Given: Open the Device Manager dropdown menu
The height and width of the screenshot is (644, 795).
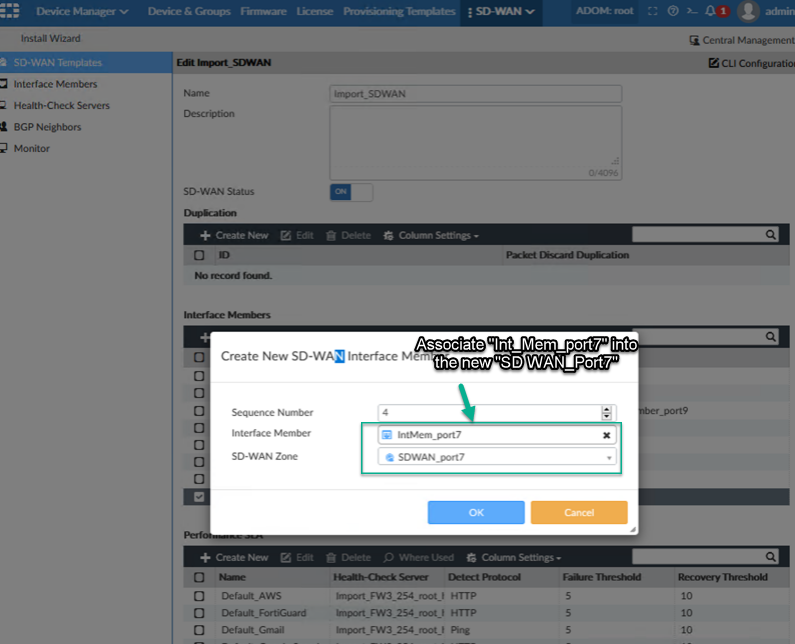Looking at the screenshot, I should [x=82, y=11].
